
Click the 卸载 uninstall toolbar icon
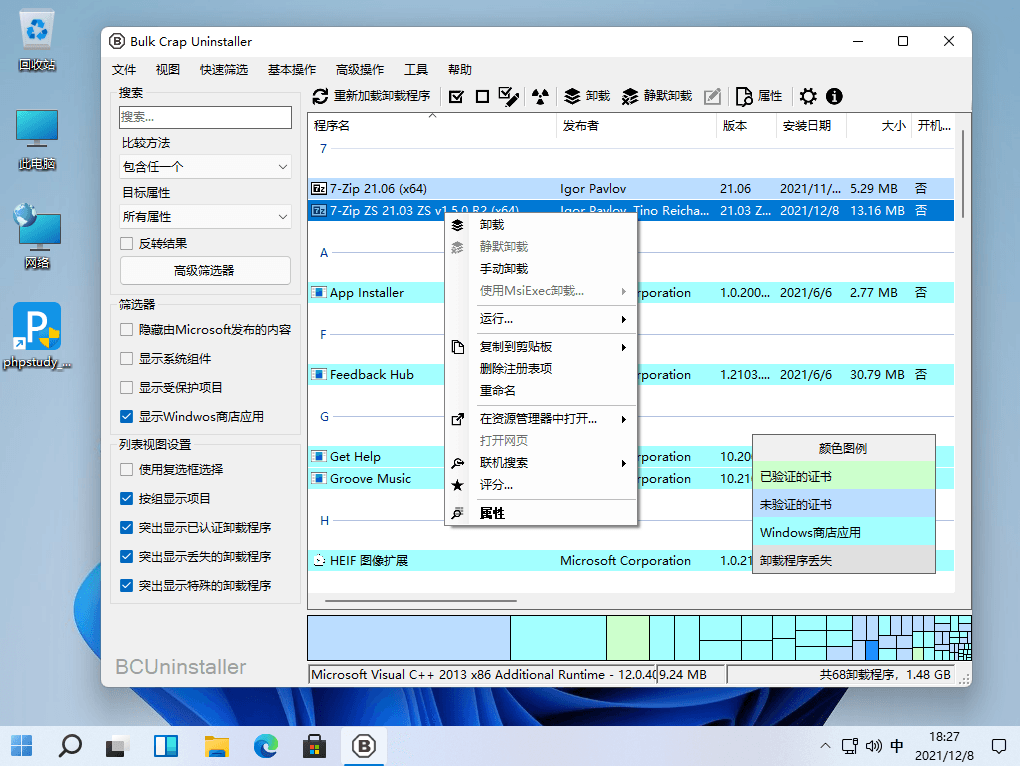point(572,96)
